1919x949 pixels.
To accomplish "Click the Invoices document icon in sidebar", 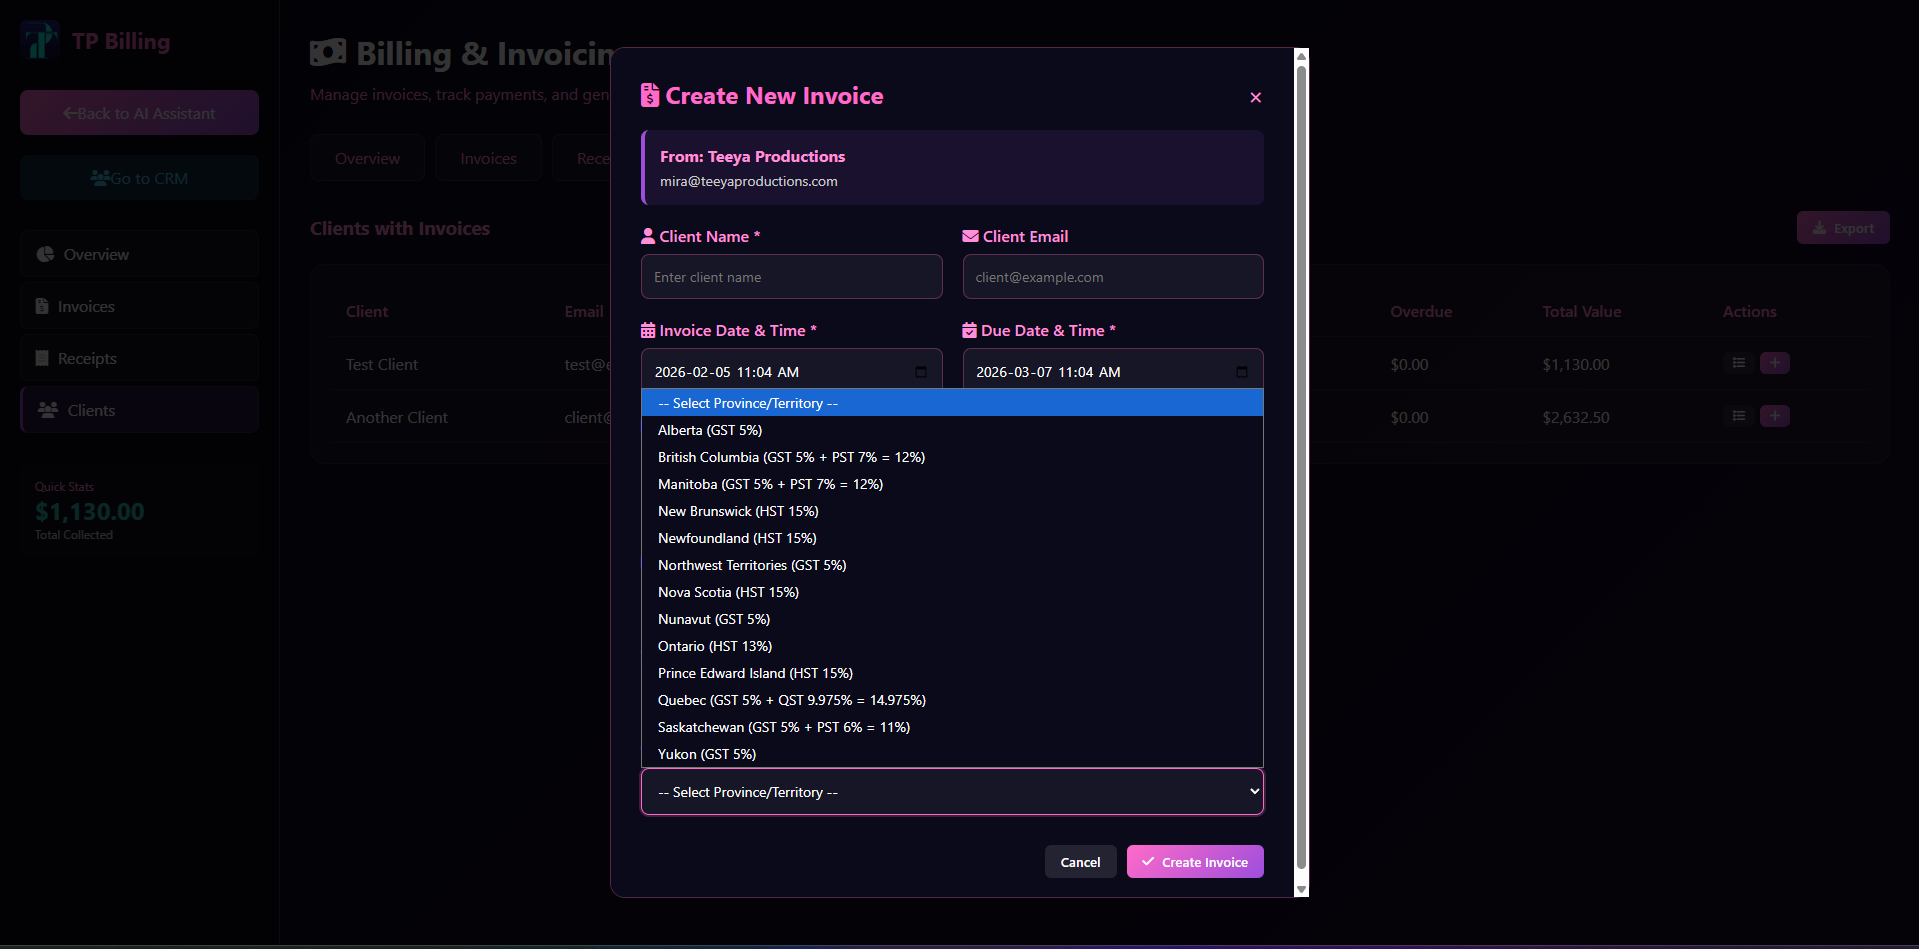I will (42, 306).
